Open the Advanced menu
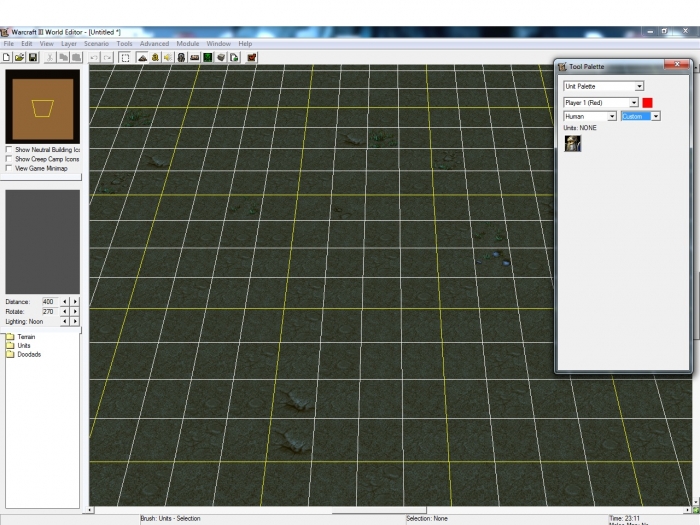The image size is (700, 525). (154, 44)
